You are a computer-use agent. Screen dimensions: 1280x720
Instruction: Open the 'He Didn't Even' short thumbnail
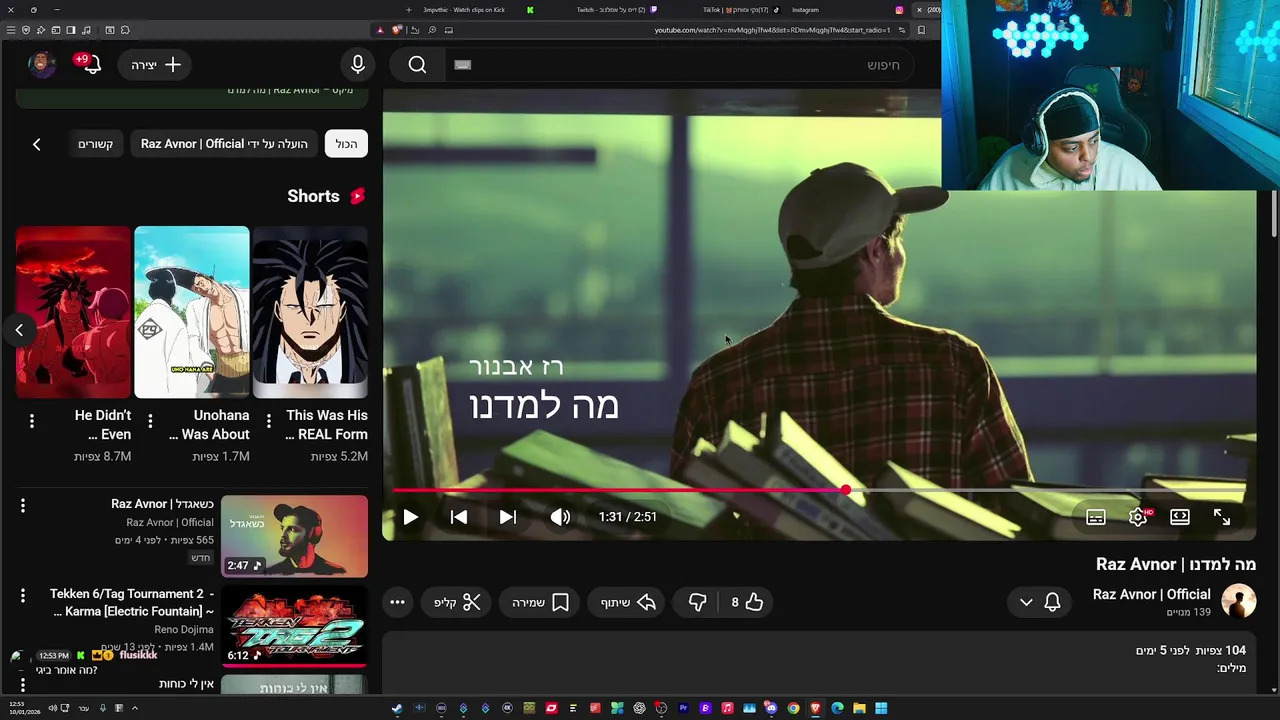[73, 312]
